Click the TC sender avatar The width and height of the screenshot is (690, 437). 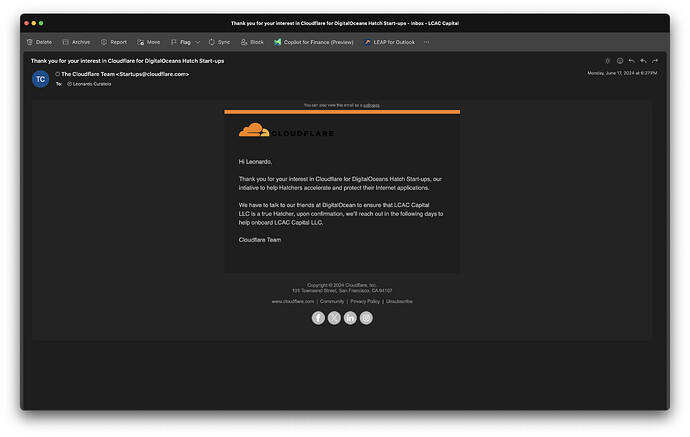pos(40,79)
